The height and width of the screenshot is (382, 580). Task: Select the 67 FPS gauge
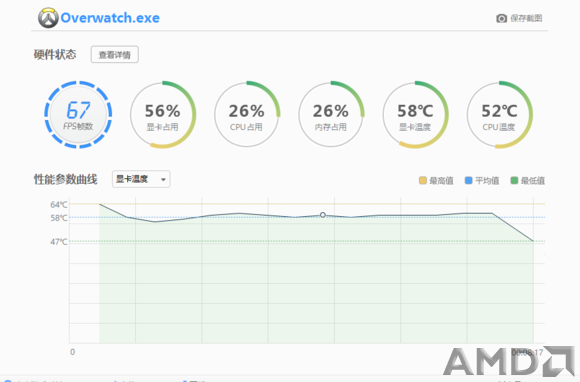[78, 115]
